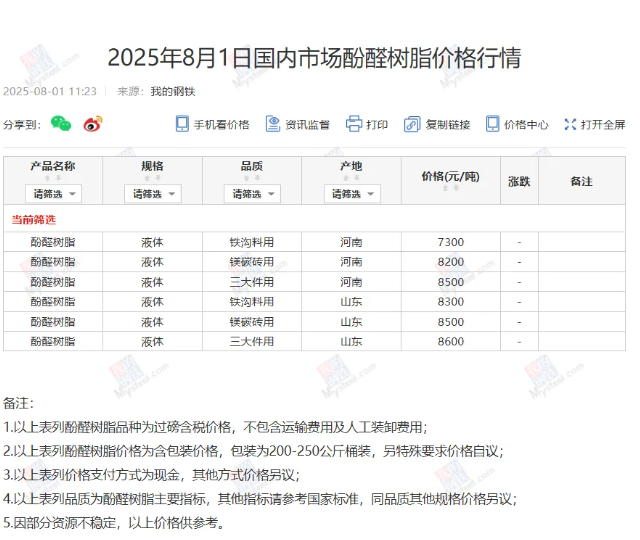Expand the 产品名称 filter dropdown

(x=53, y=193)
